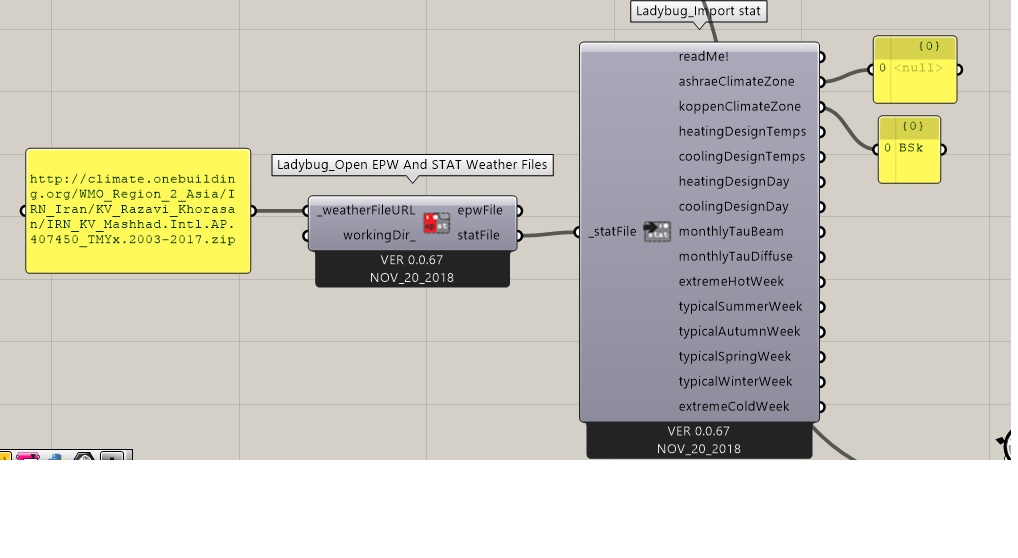Select the blue Python script icon
This screenshot has width=1018, height=558.
pyautogui.click(x=55, y=457)
